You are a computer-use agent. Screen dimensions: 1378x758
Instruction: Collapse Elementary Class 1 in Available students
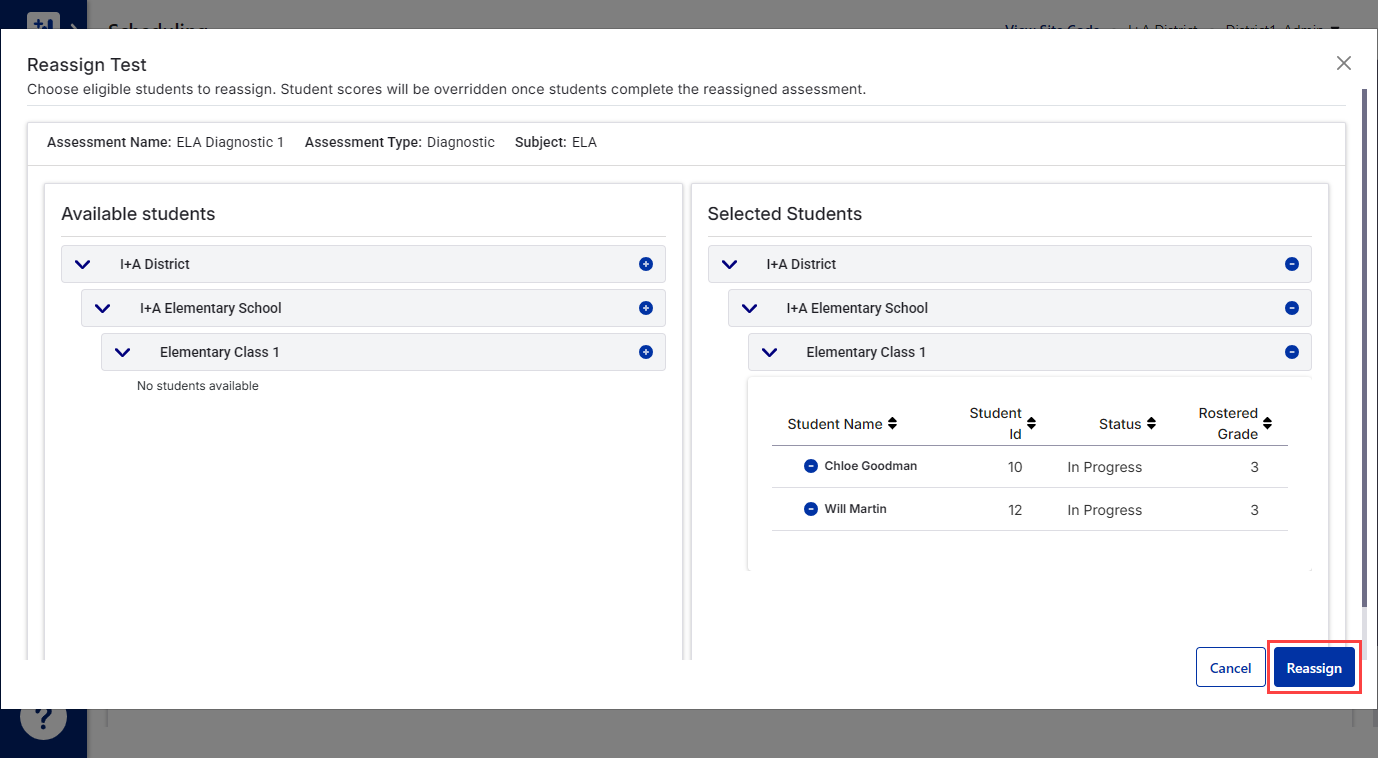point(123,352)
